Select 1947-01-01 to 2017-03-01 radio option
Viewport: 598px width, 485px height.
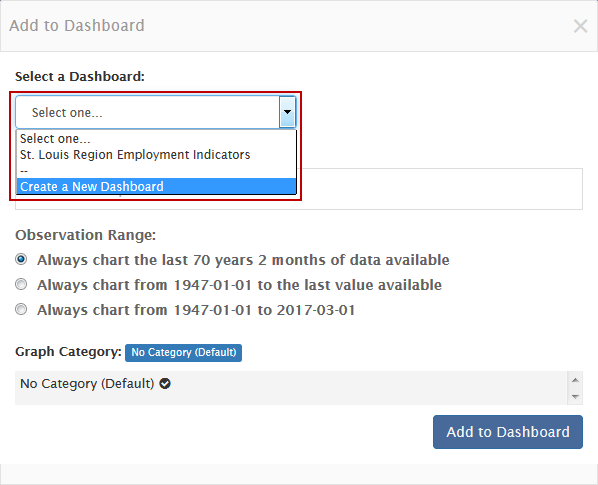pyautogui.click(x=21, y=309)
